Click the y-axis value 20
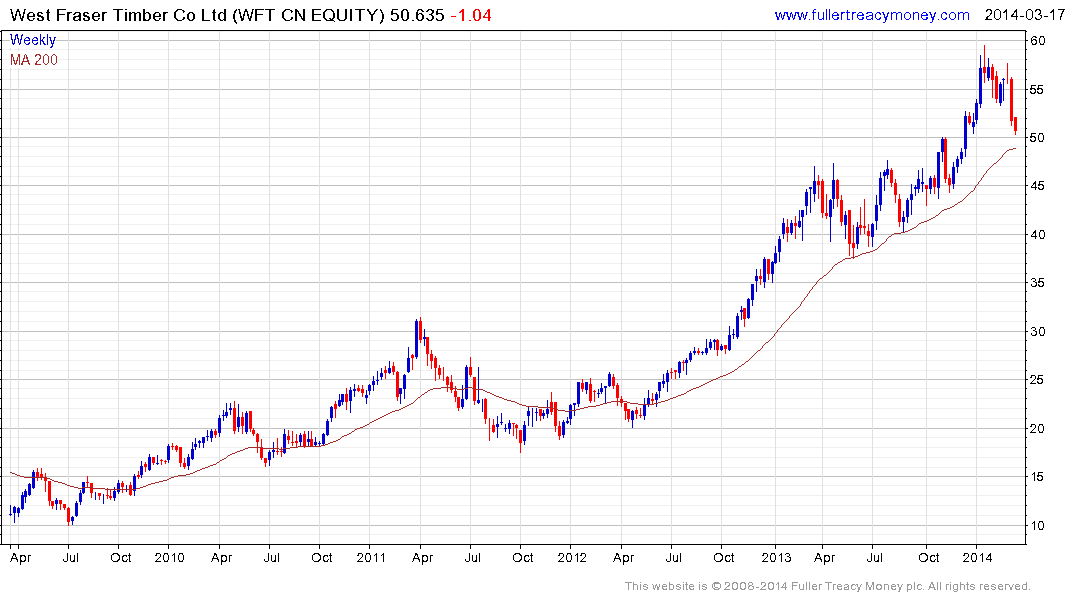Viewport: 1075px width, 600px height. tap(1038, 429)
